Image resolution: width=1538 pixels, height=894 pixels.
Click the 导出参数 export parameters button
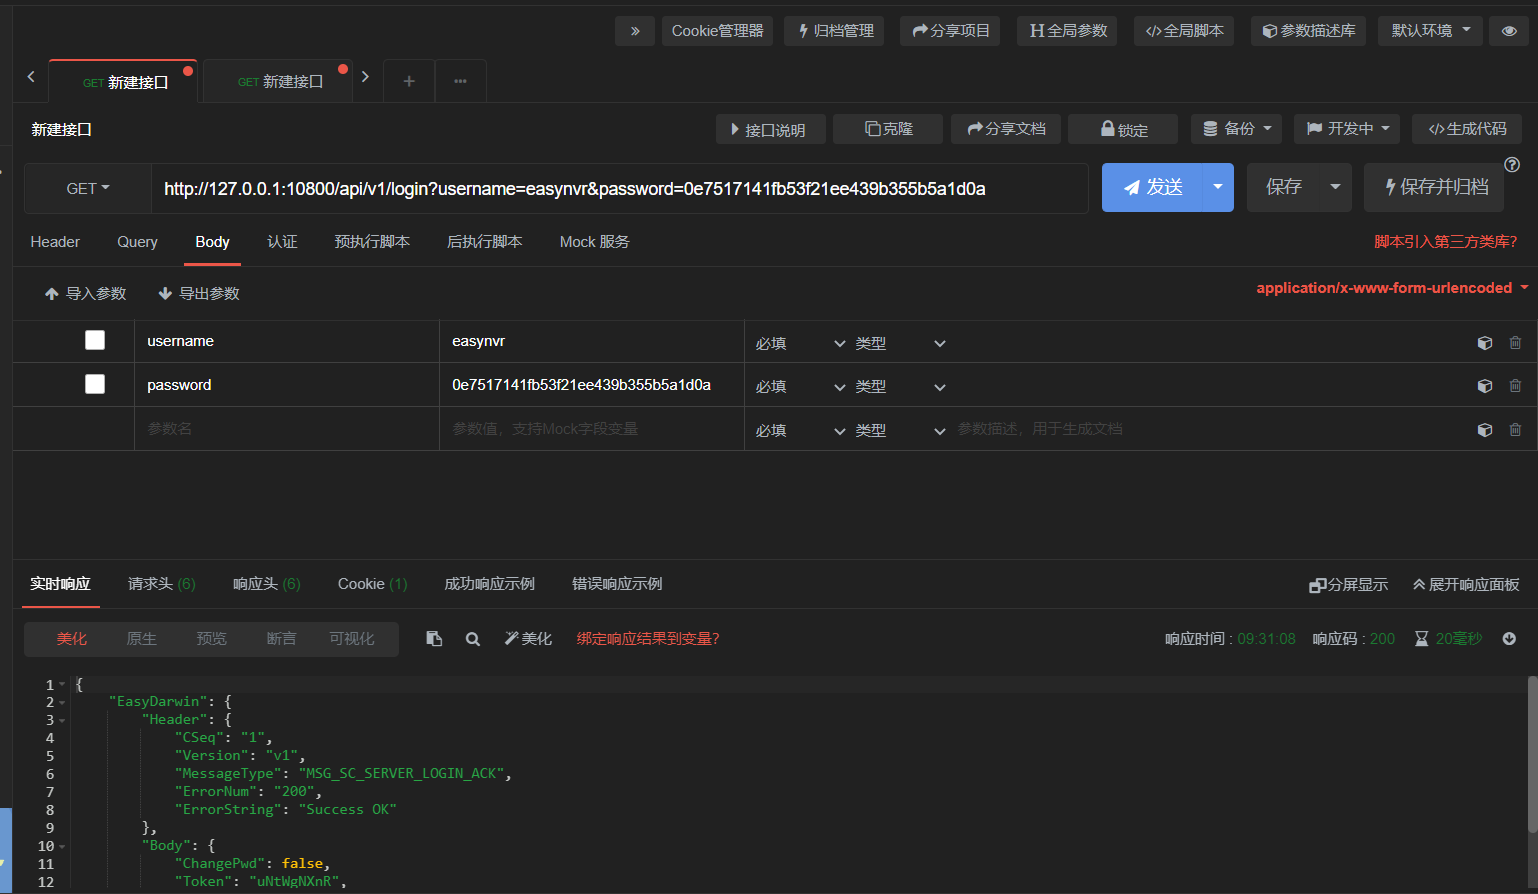[x=199, y=293]
